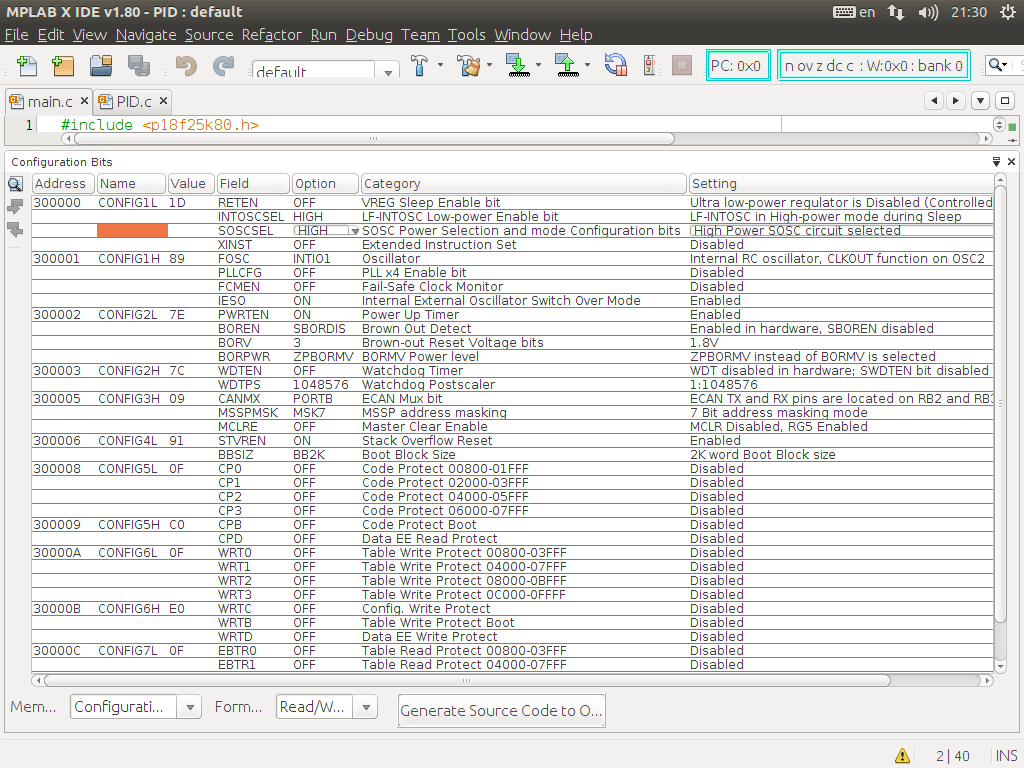Open the Tools menu
Image resolution: width=1024 pixels, height=768 pixels.
[466, 35]
